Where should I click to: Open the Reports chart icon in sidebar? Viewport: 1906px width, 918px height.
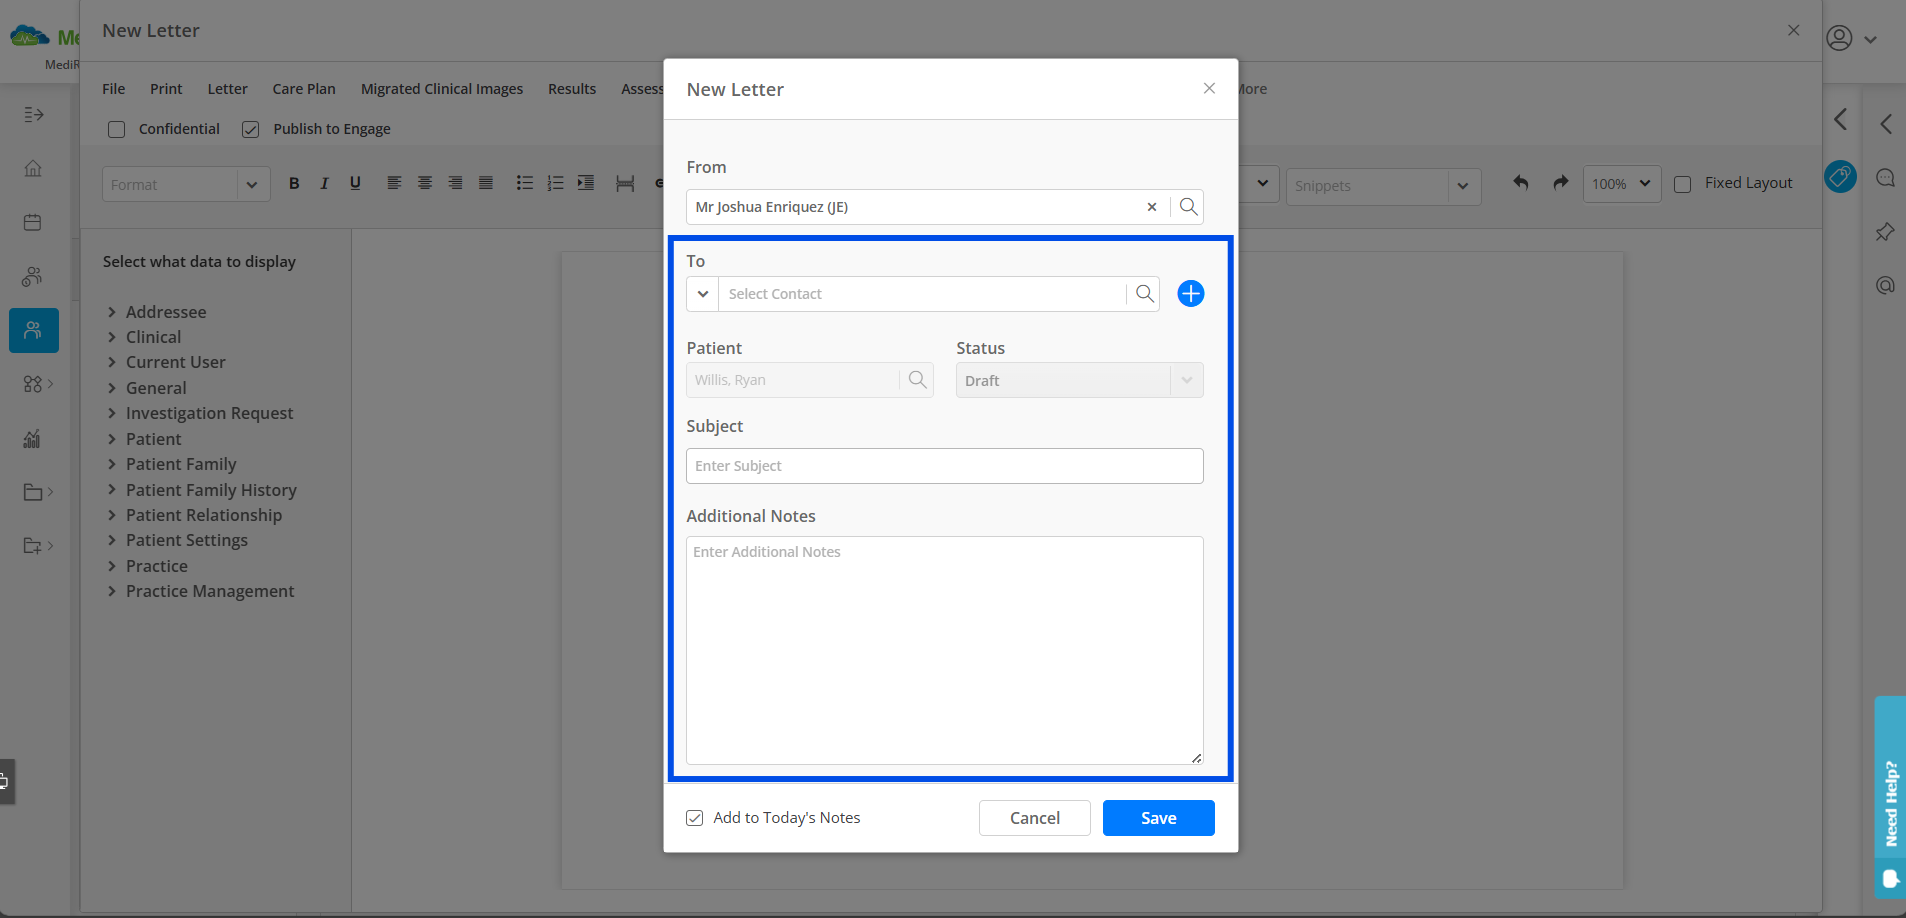33,438
